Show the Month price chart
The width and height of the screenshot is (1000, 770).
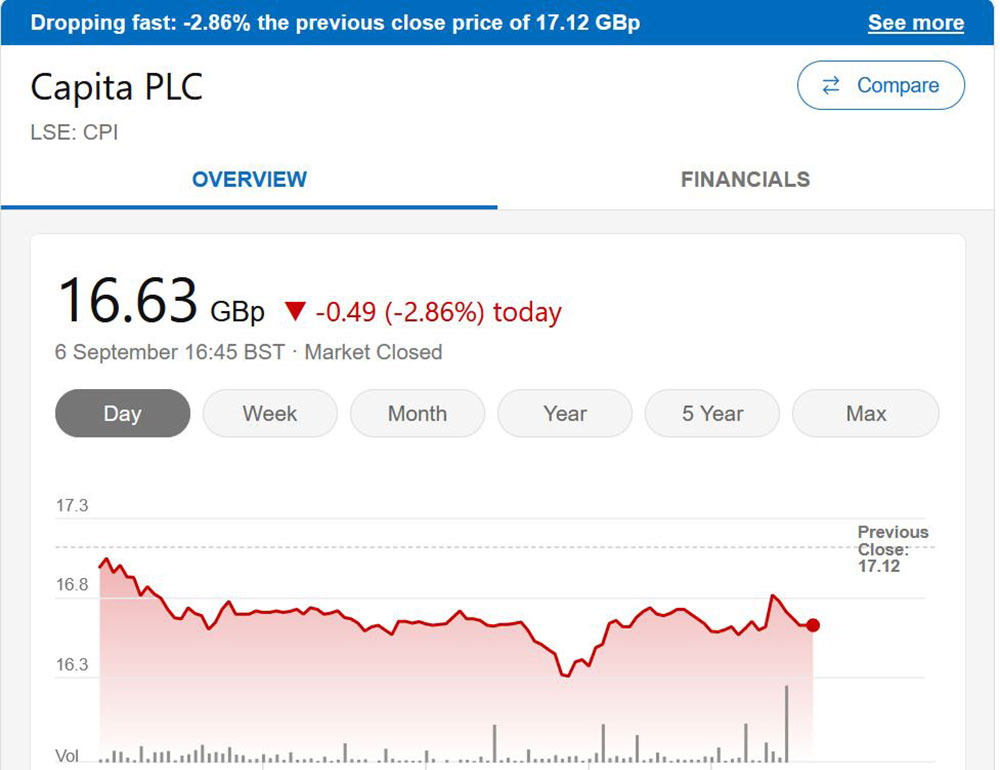pyautogui.click(x=417, y=413)
